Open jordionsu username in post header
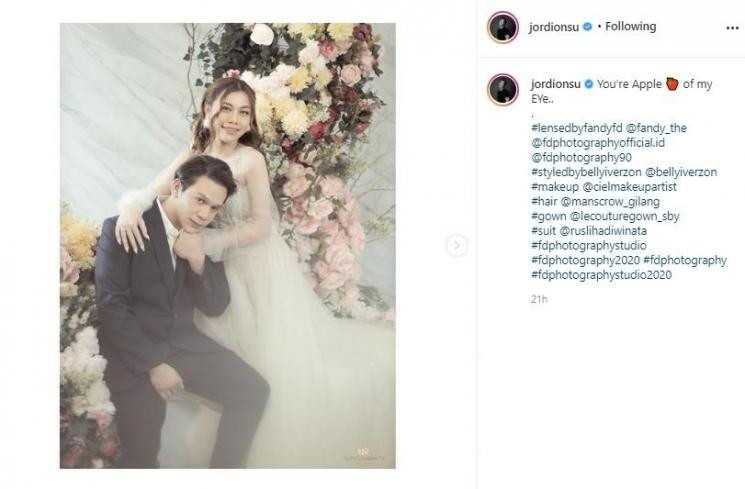745x489 pixels. pyautogui.click(x=554, y=27)
